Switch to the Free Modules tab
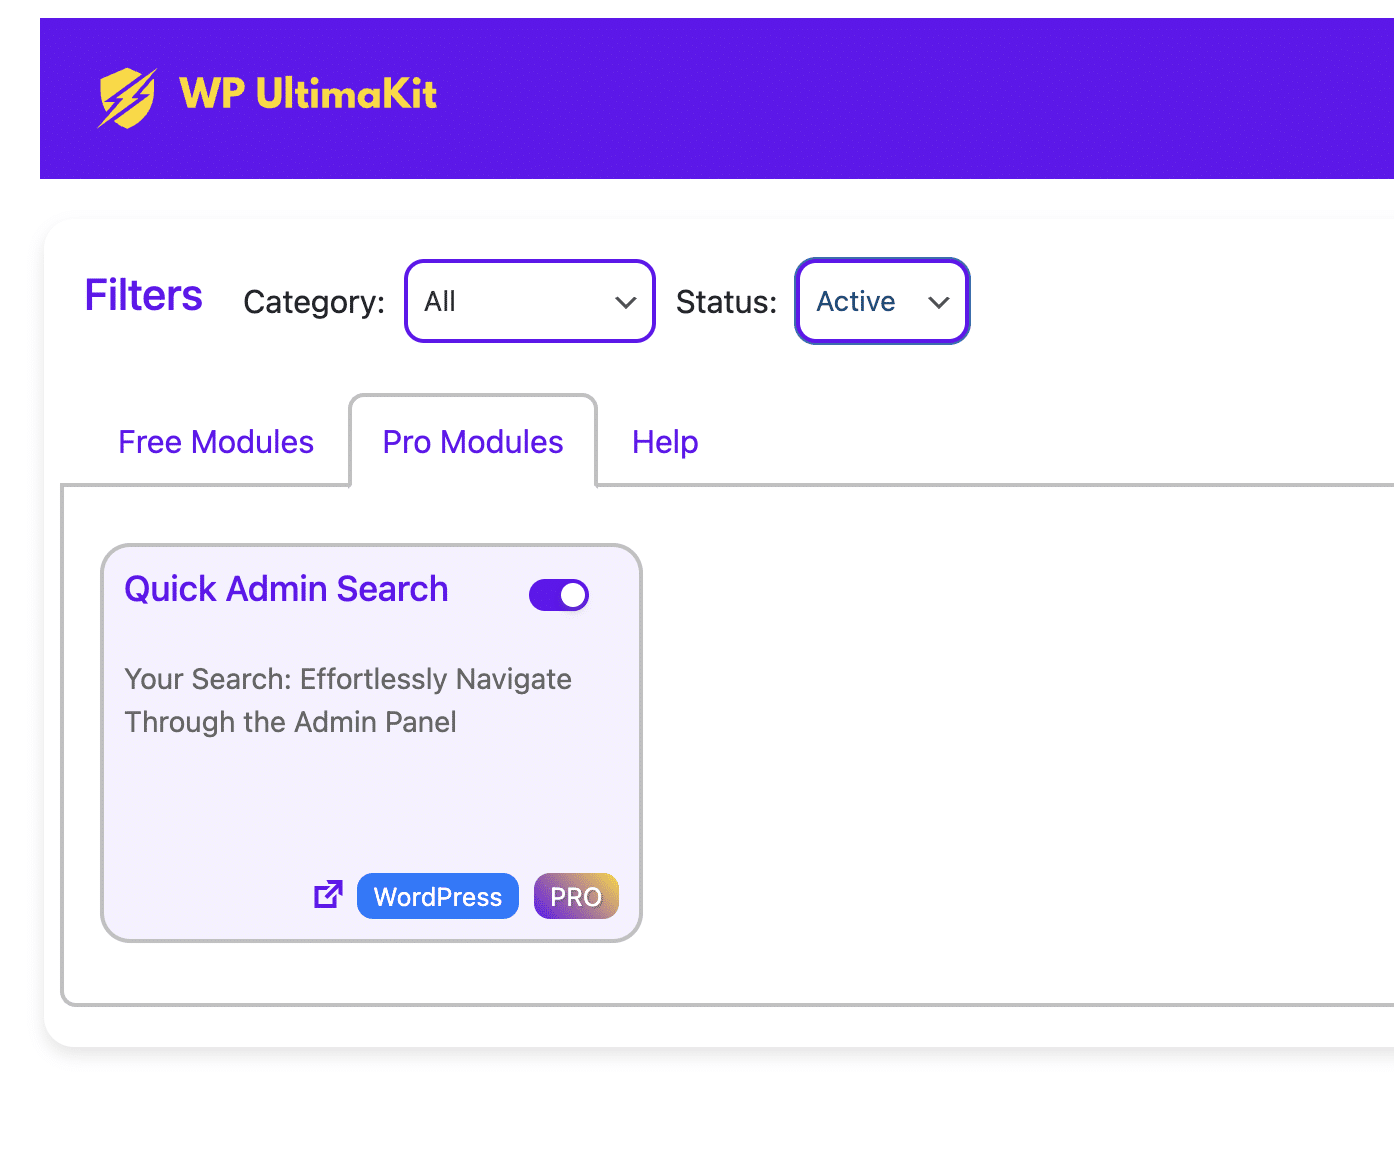 216,441
